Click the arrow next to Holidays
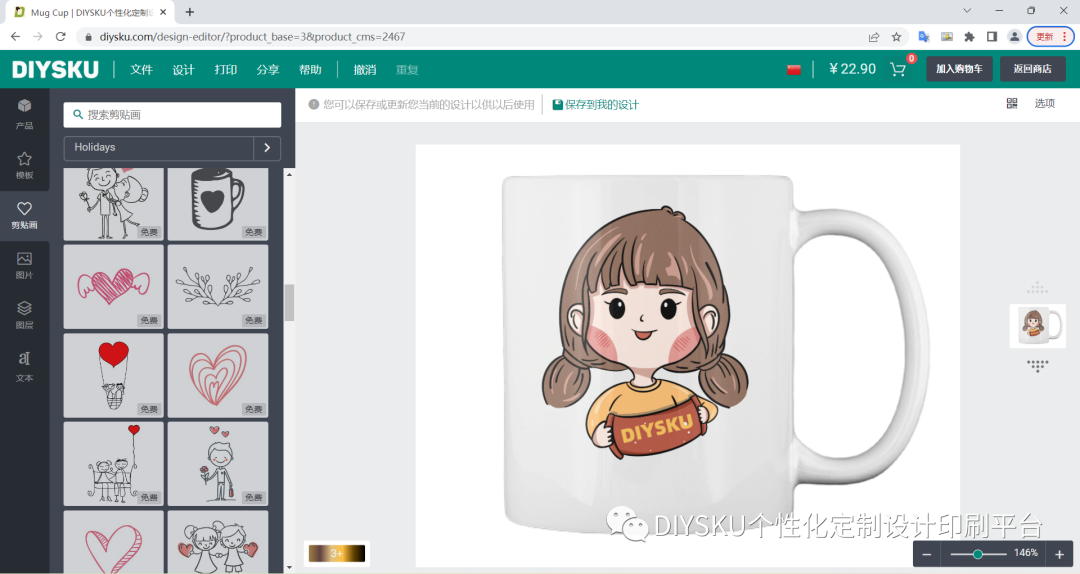 point(267,147)
